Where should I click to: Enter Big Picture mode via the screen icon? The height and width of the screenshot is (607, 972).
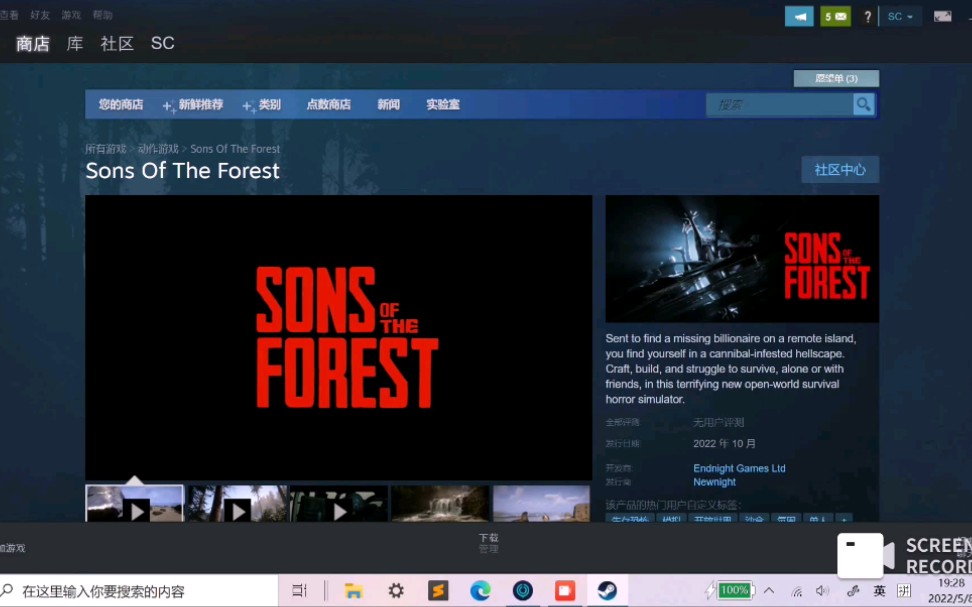tap(941, 16)
